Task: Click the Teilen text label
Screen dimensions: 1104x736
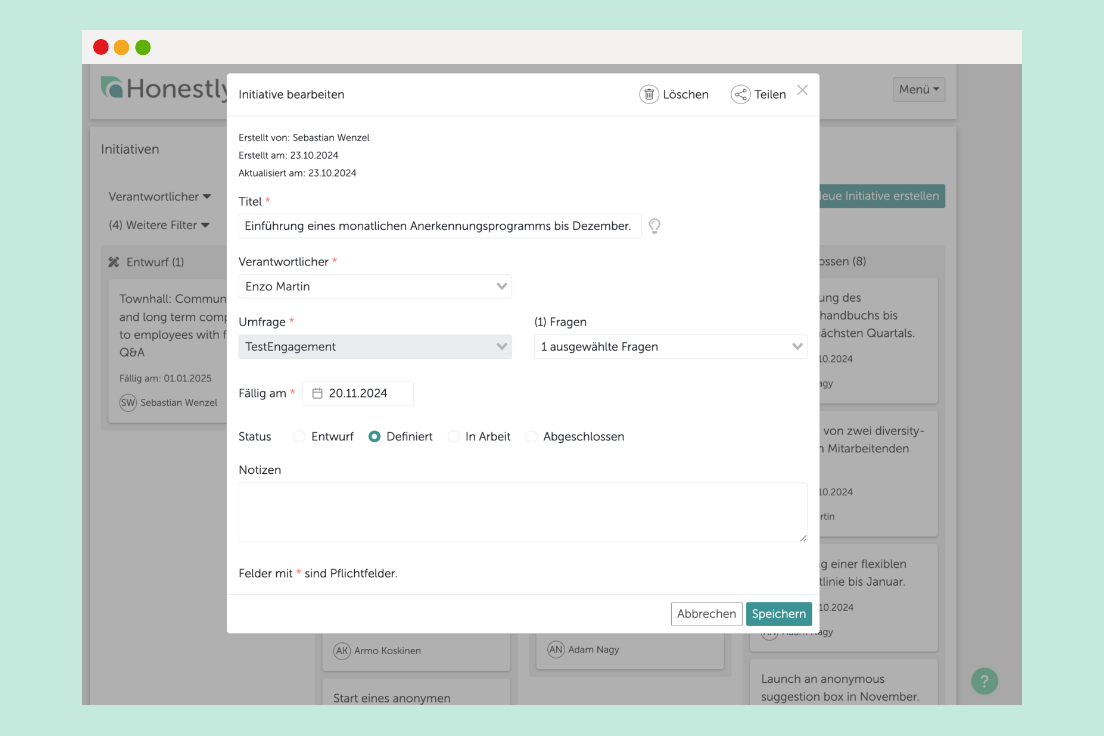Action: pos(770,94)
